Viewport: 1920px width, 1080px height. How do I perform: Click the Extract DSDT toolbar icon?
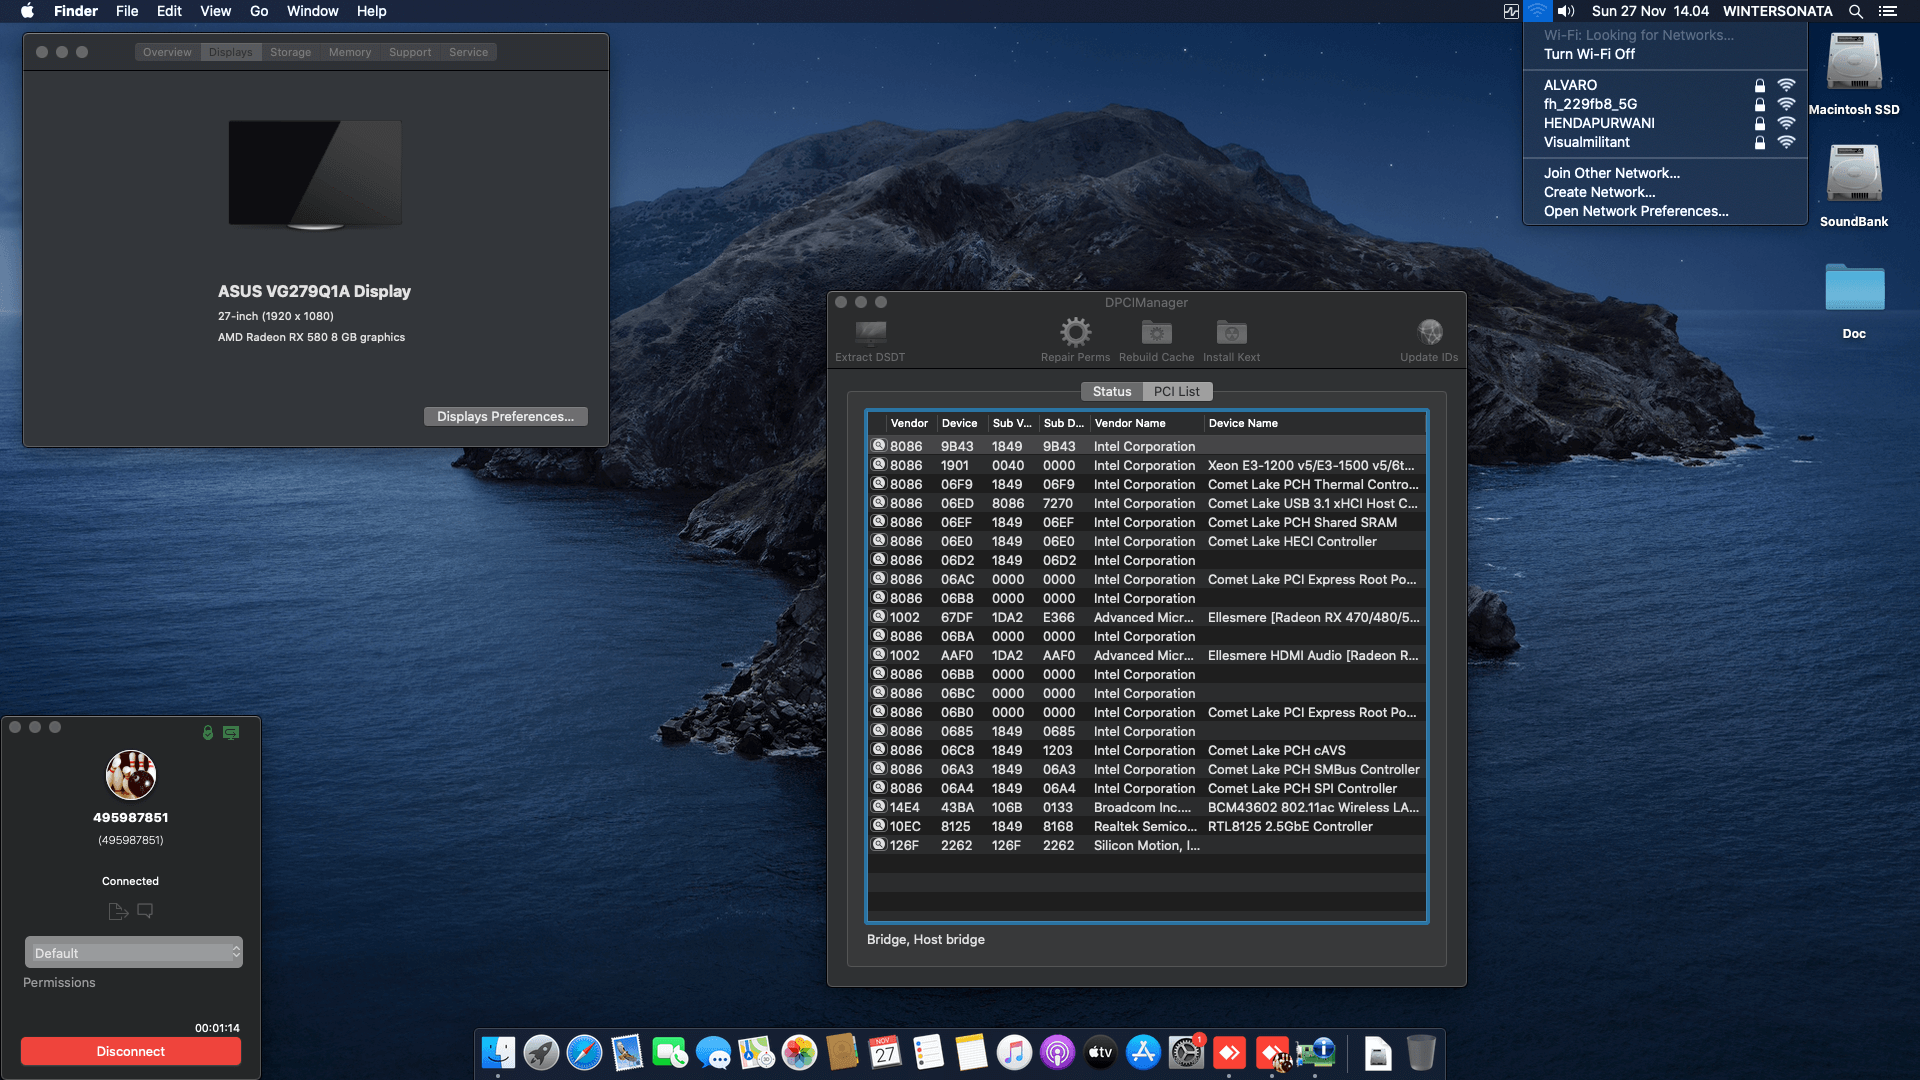tap(870, 333)
